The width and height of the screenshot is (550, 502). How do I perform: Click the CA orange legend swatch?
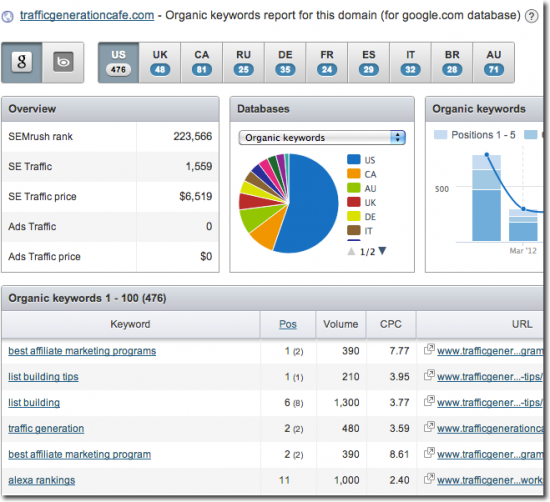(x=354, y=174)
